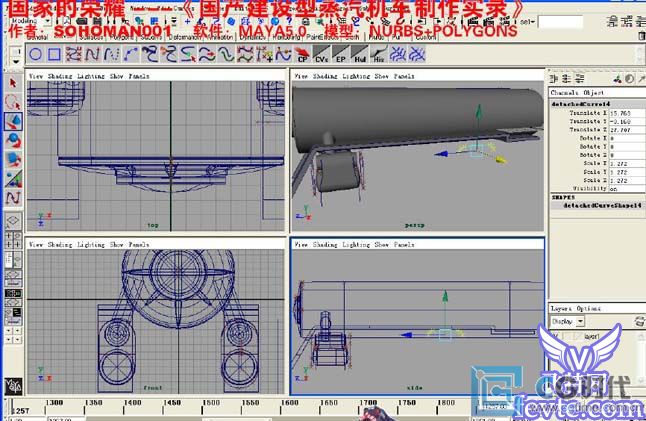Open the Display dropdown in the layer editor
The width and height of the screenshot is (646, 421).
click(568, 321)
